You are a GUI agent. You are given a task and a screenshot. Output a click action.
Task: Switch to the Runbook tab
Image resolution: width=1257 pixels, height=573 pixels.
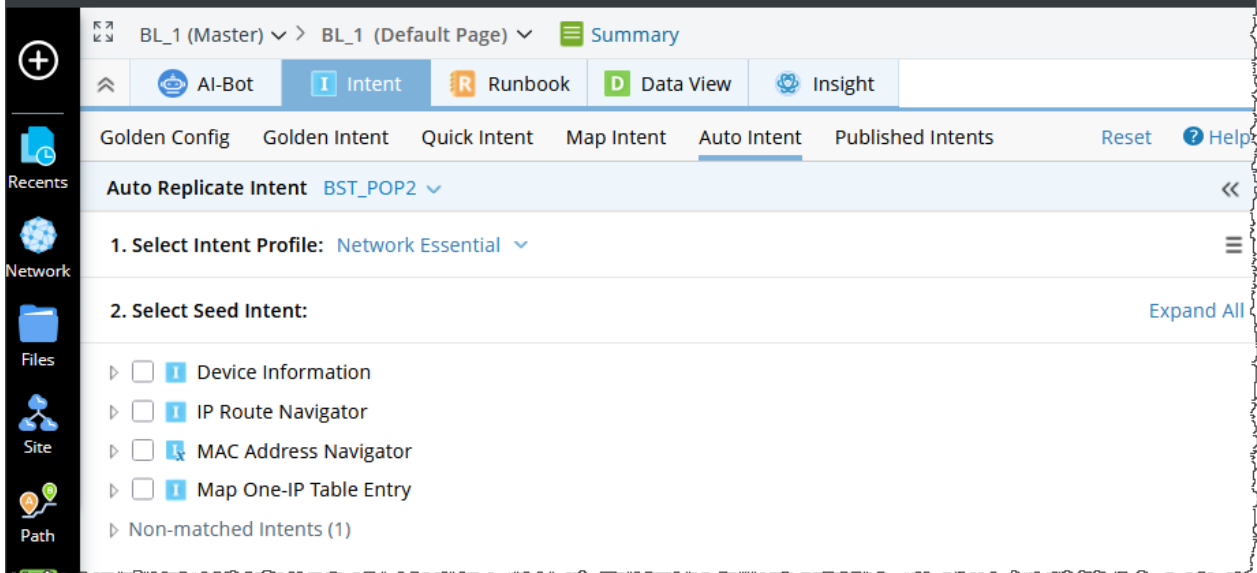pyautogui.click(x=509, y=84)
